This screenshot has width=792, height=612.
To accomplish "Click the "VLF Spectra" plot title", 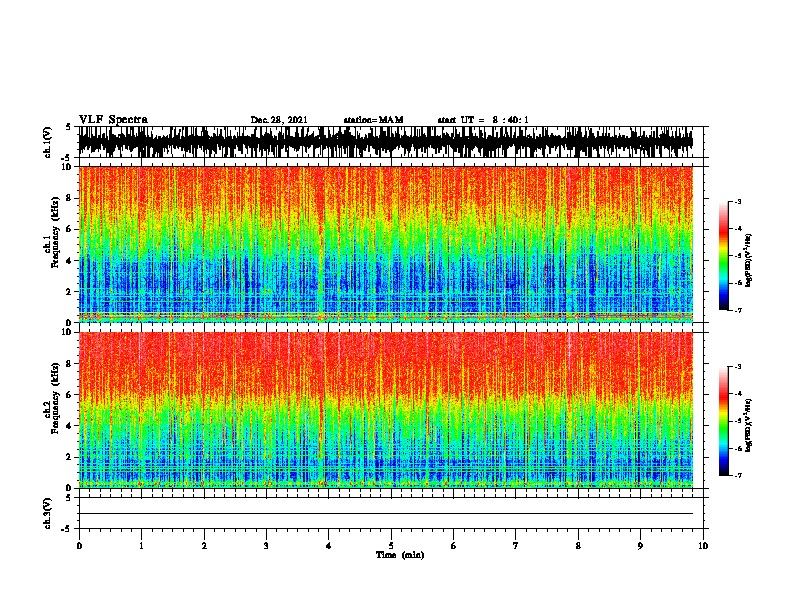I will coord(113,119).
